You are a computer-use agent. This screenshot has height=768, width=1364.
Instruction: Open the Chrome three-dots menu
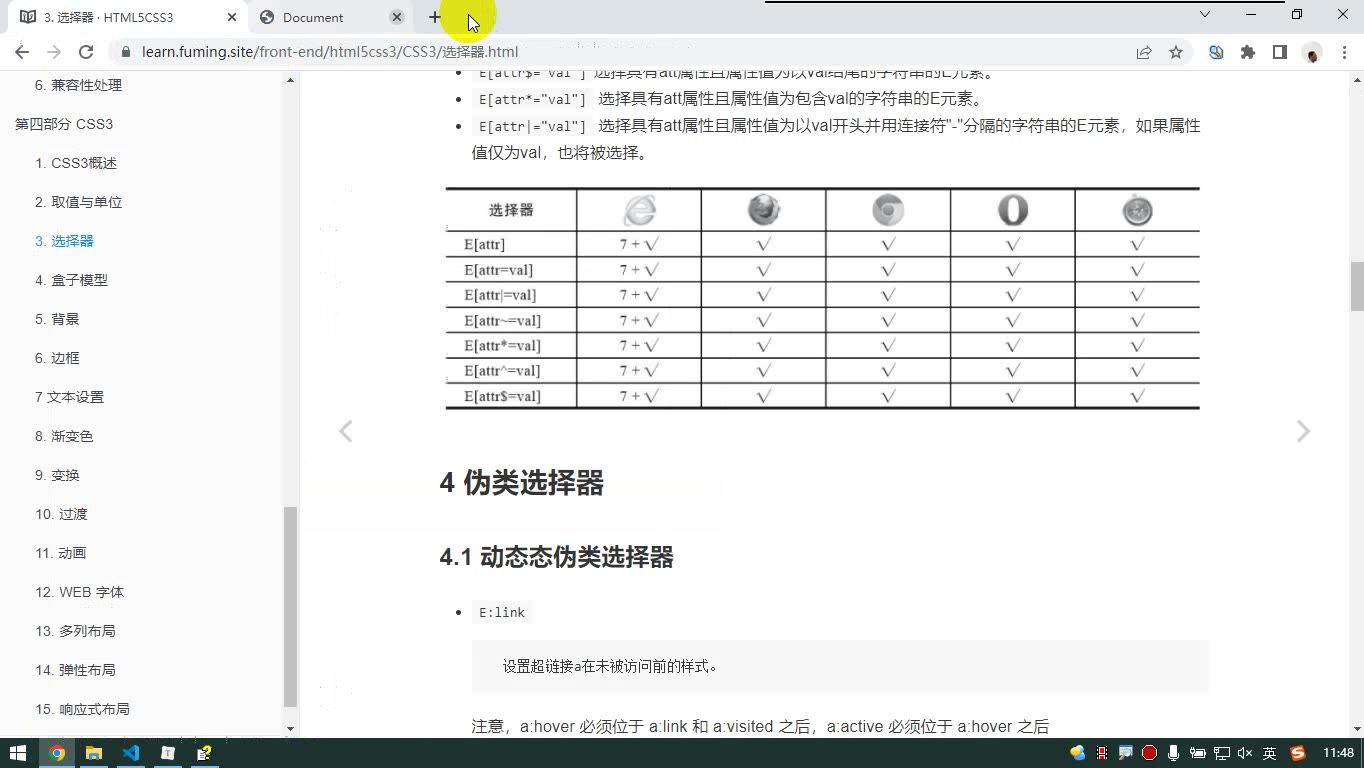(1343, 52)
